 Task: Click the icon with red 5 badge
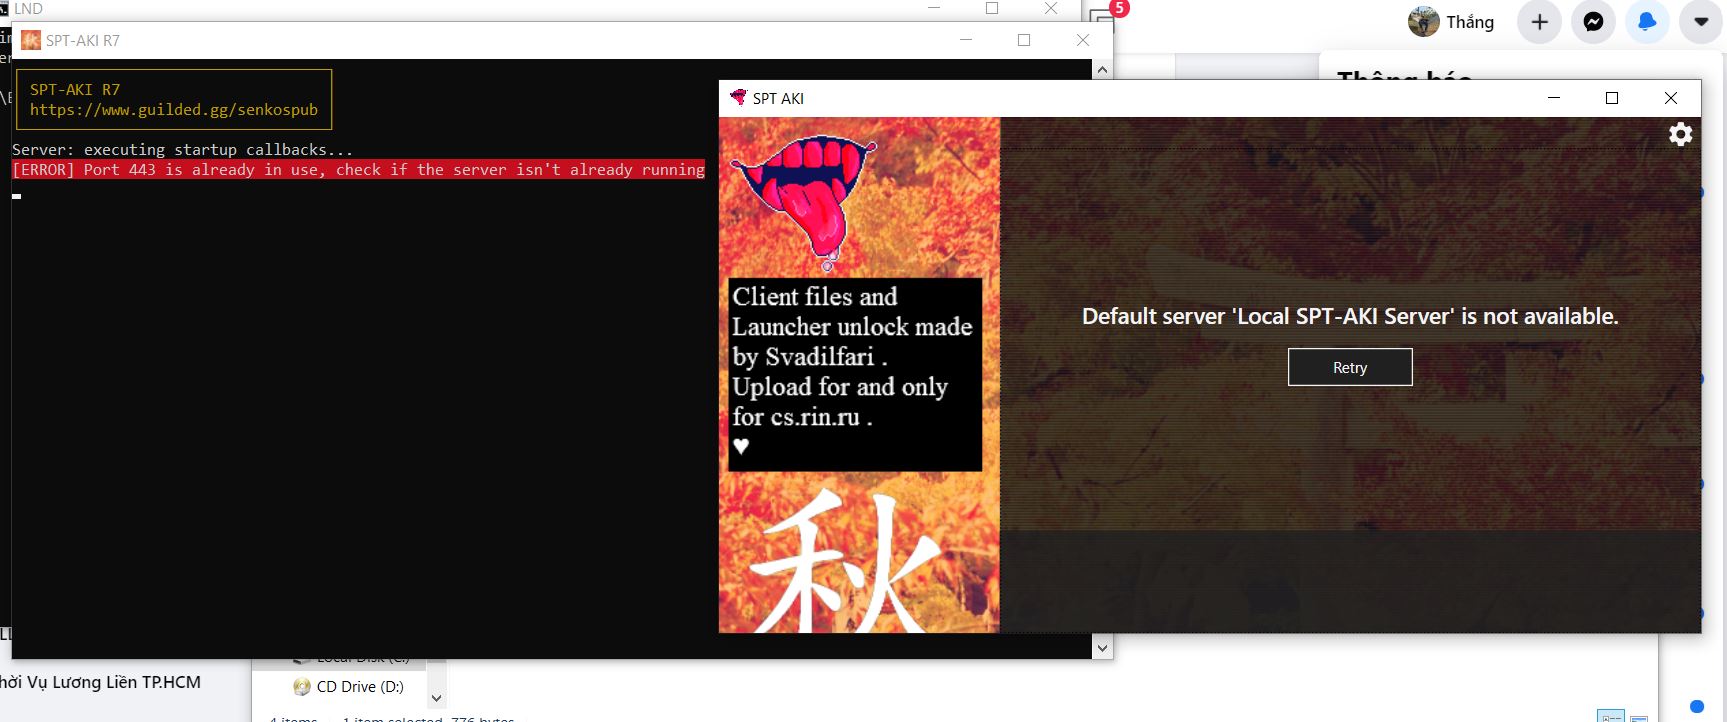pyautogui.click(x=1104, y=17)
